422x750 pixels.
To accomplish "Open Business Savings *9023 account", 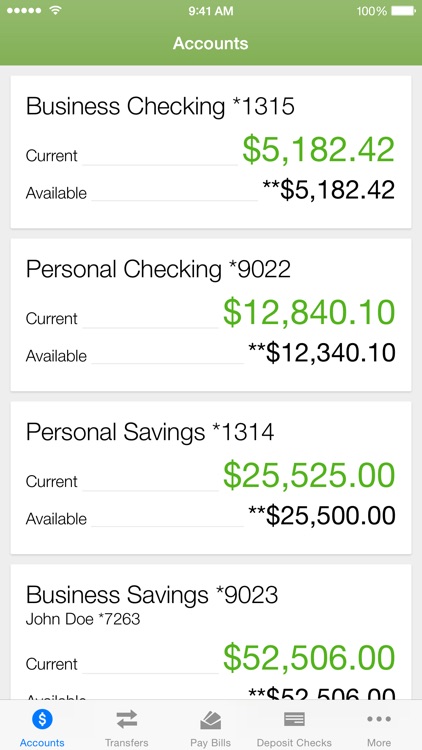I will pos(211,632).
